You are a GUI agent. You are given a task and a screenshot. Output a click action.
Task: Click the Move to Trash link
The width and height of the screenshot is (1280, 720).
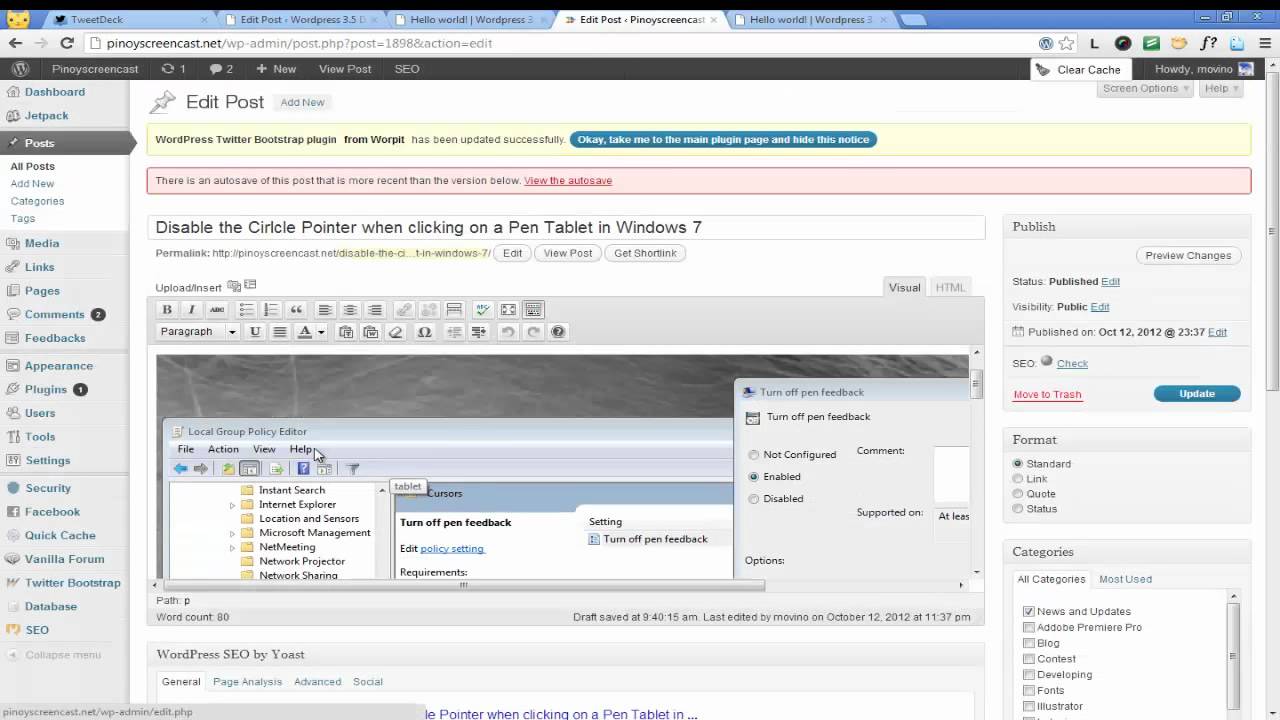pyautogui.click(x=1047, y=394)
